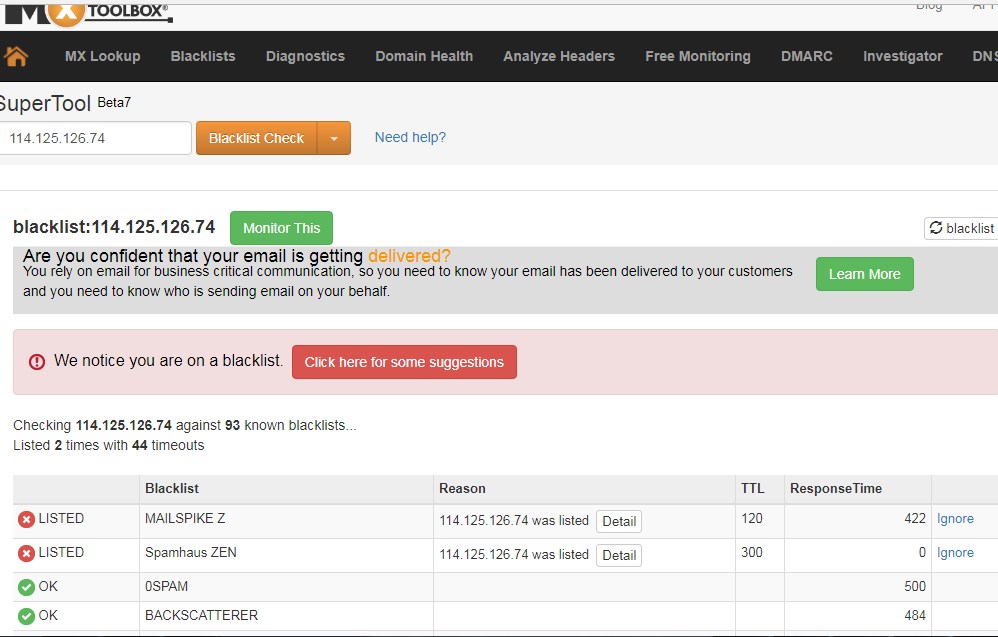This screenshot has height=637, width=998.
Task: Click the blacklist:114.125.126.74 heading
Action: 114,227
